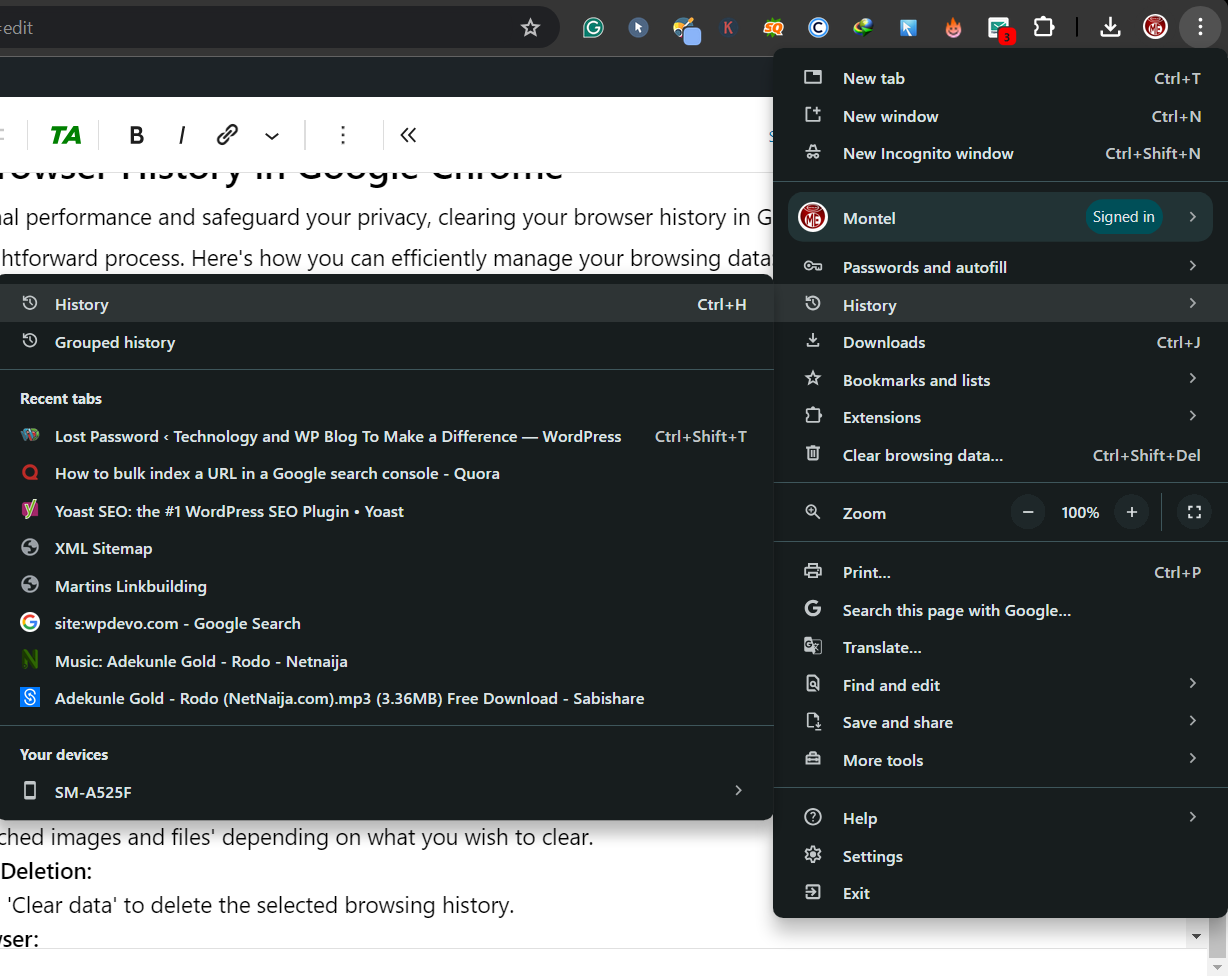Open mail extension with red 3 badge
The width and height of the screenshot is (1228, 976).
[x=999, y=29]
